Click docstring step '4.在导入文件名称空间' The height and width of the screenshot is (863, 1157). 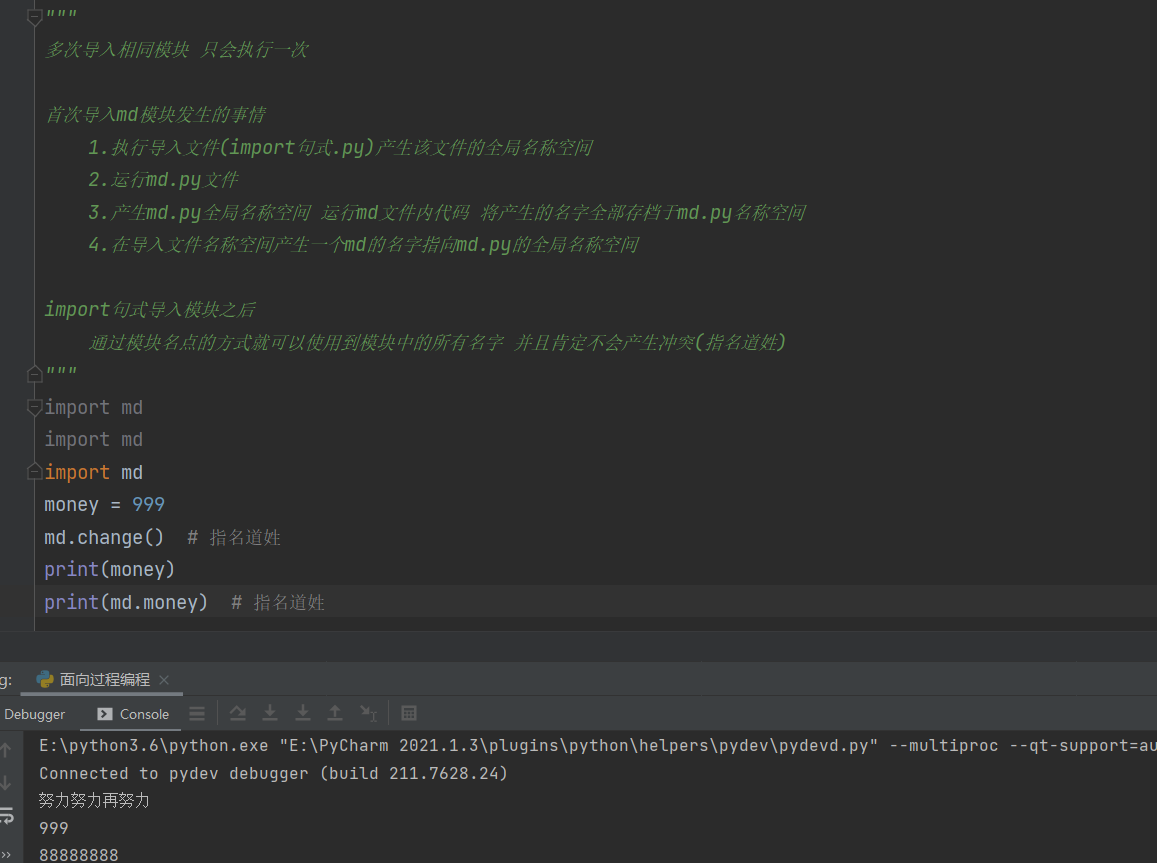tap(363, 244)
